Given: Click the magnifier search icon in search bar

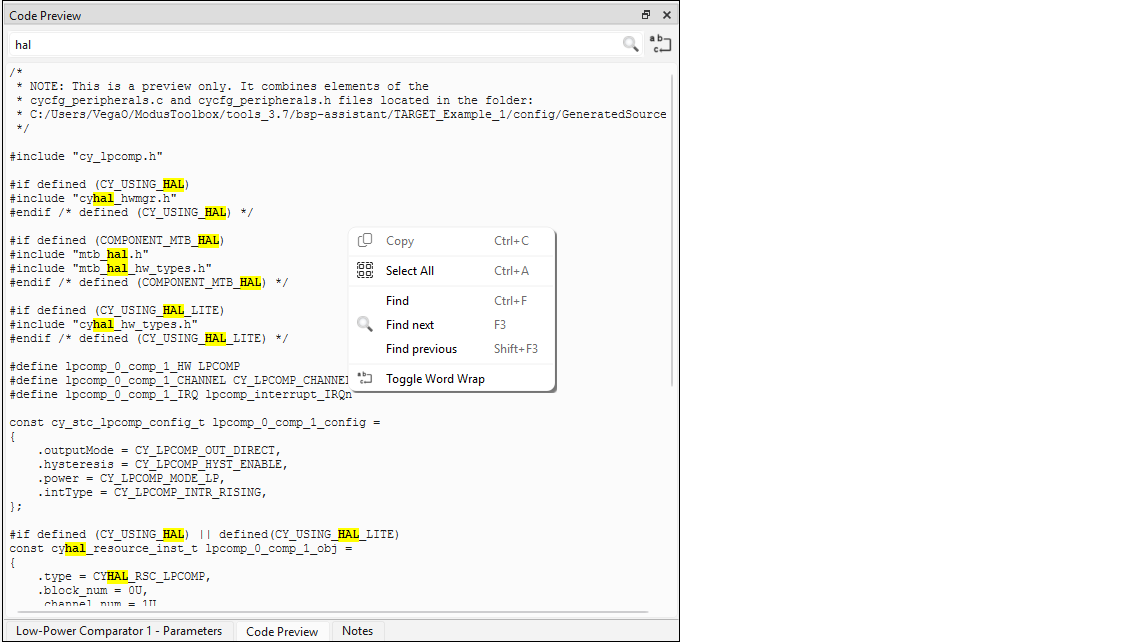Looking at the screenshot, I should [x=630, y=44].
